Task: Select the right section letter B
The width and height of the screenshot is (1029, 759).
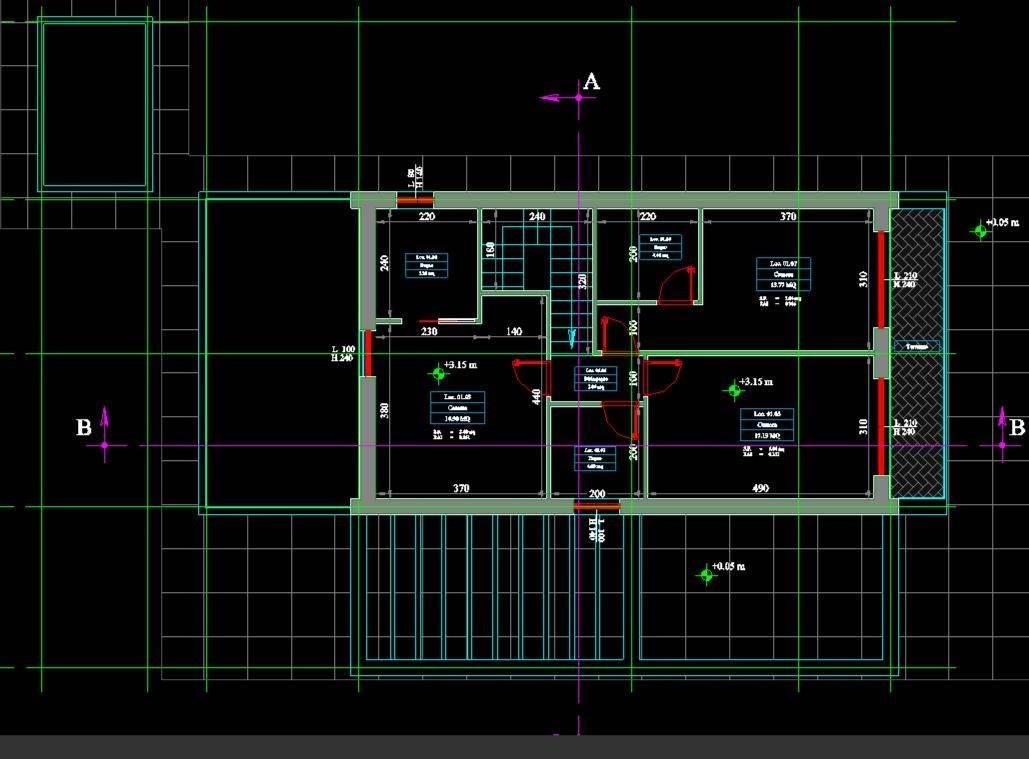Action: tap(1017, 428)
